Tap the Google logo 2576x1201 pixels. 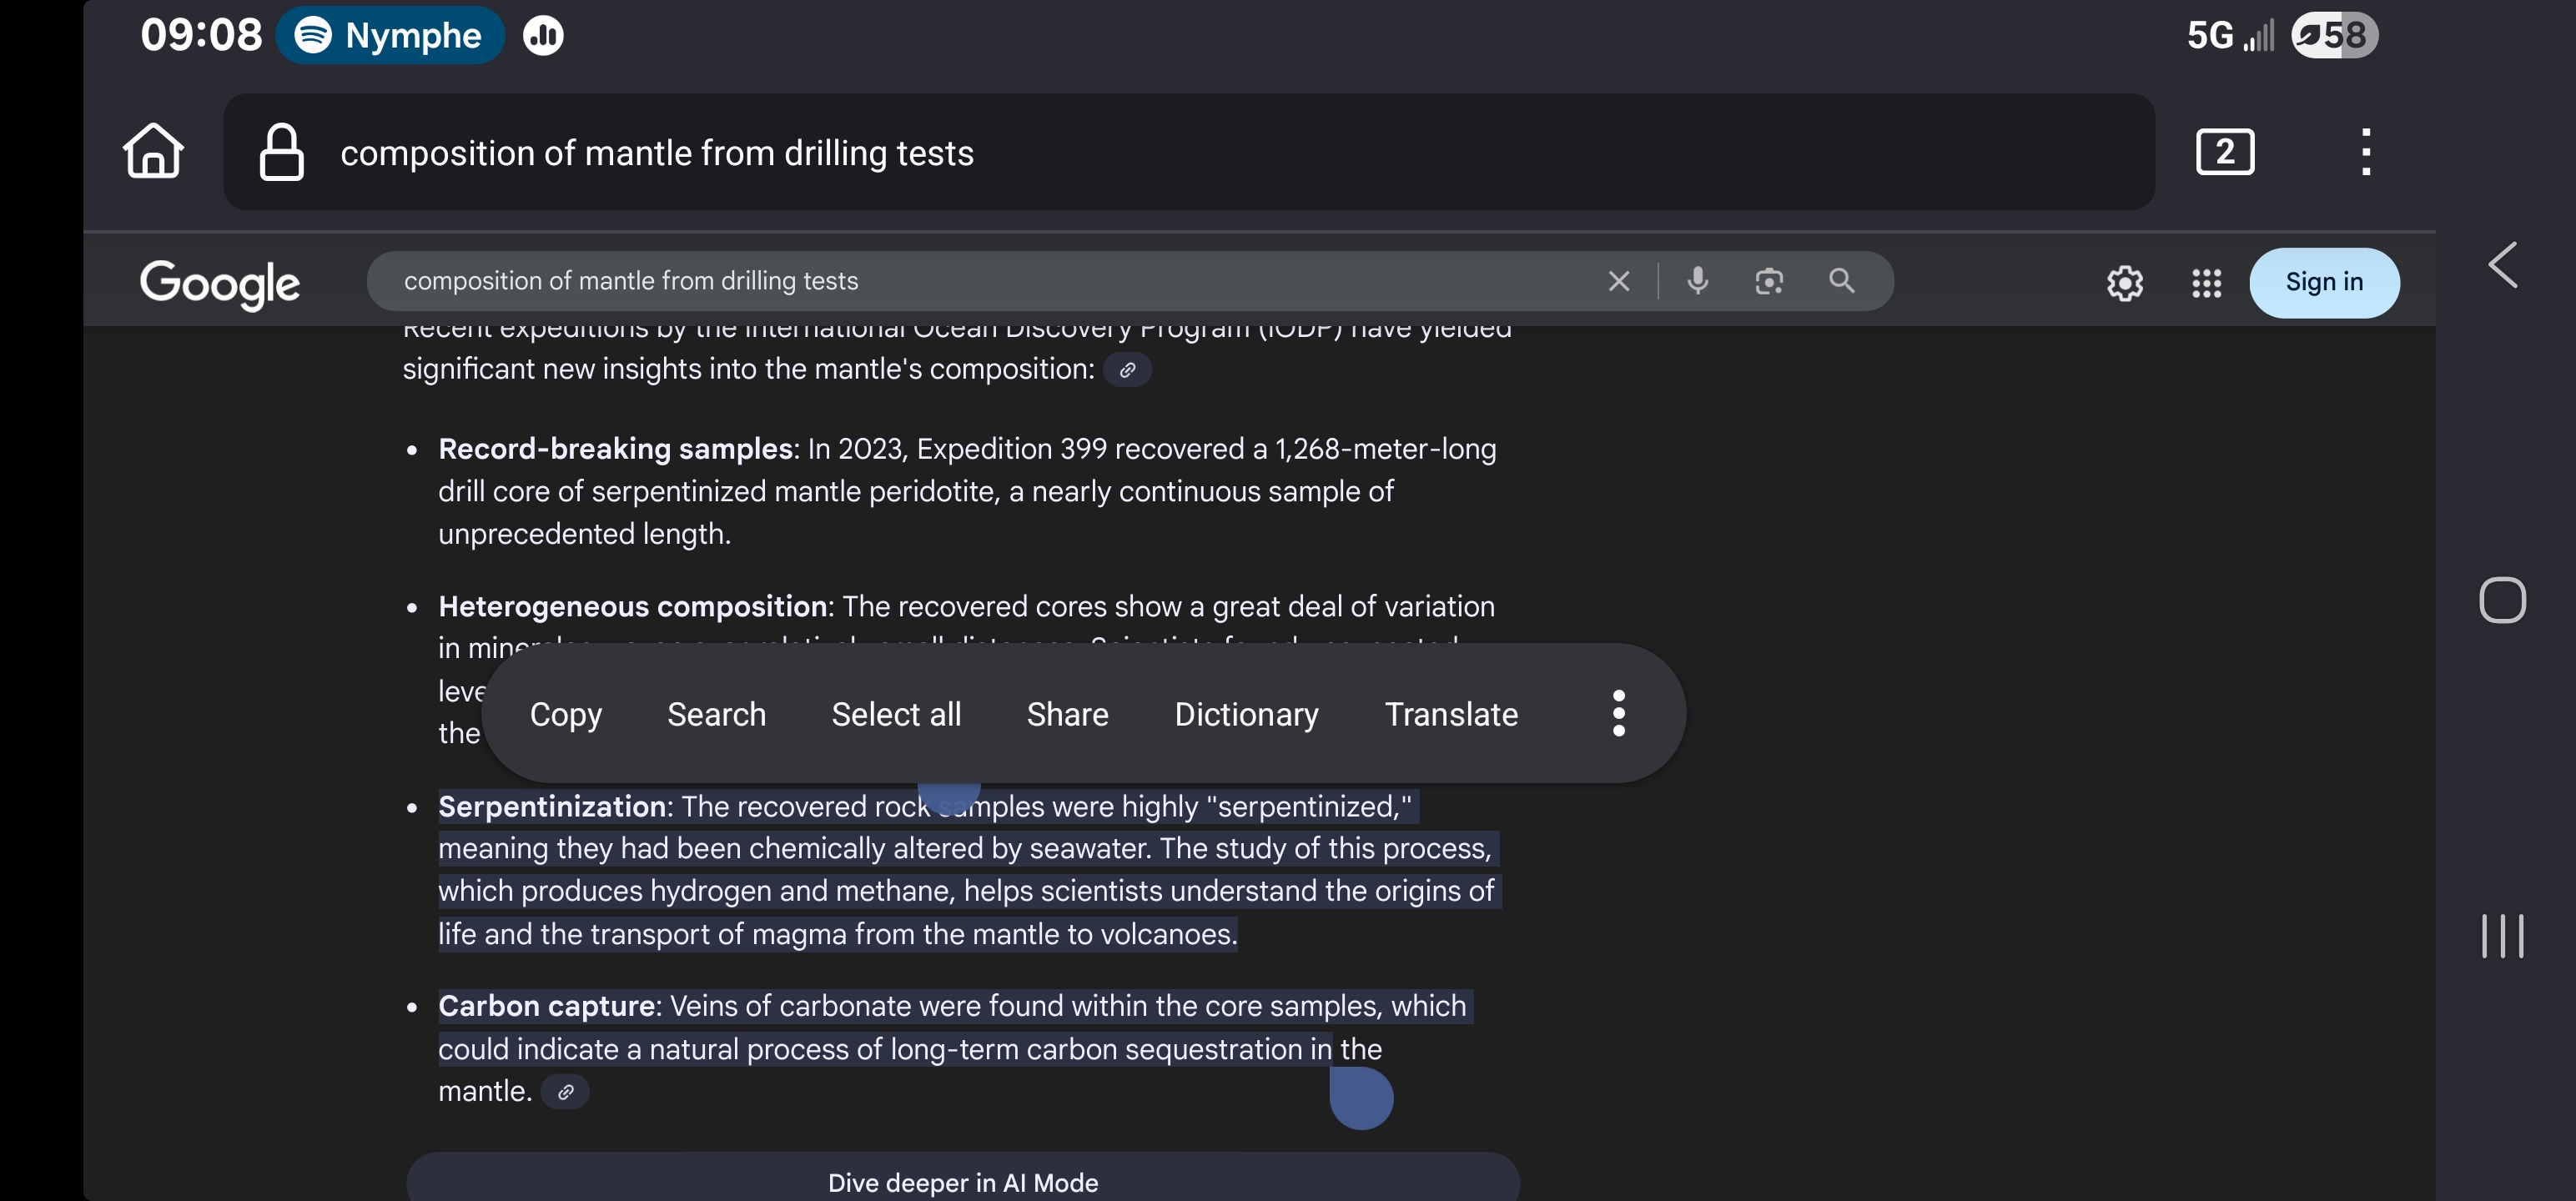click(219, 284)
